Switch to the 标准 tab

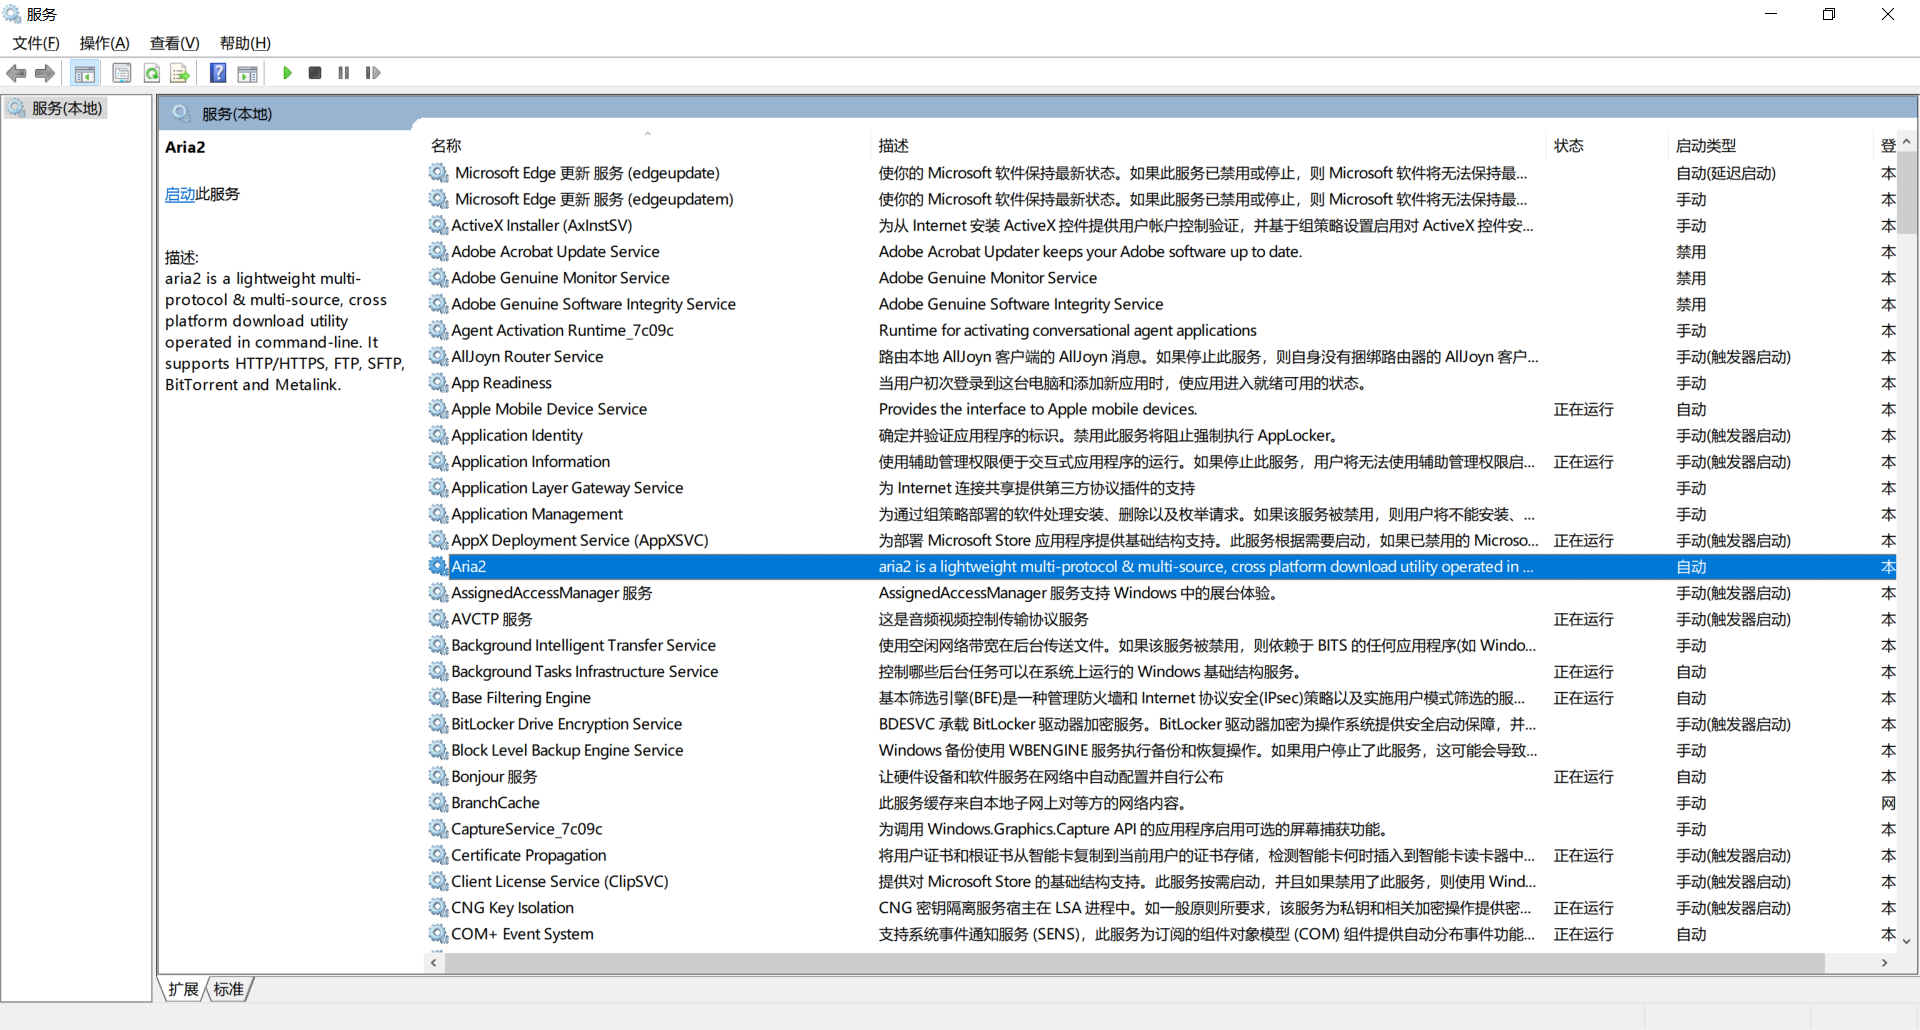point(229,989)
